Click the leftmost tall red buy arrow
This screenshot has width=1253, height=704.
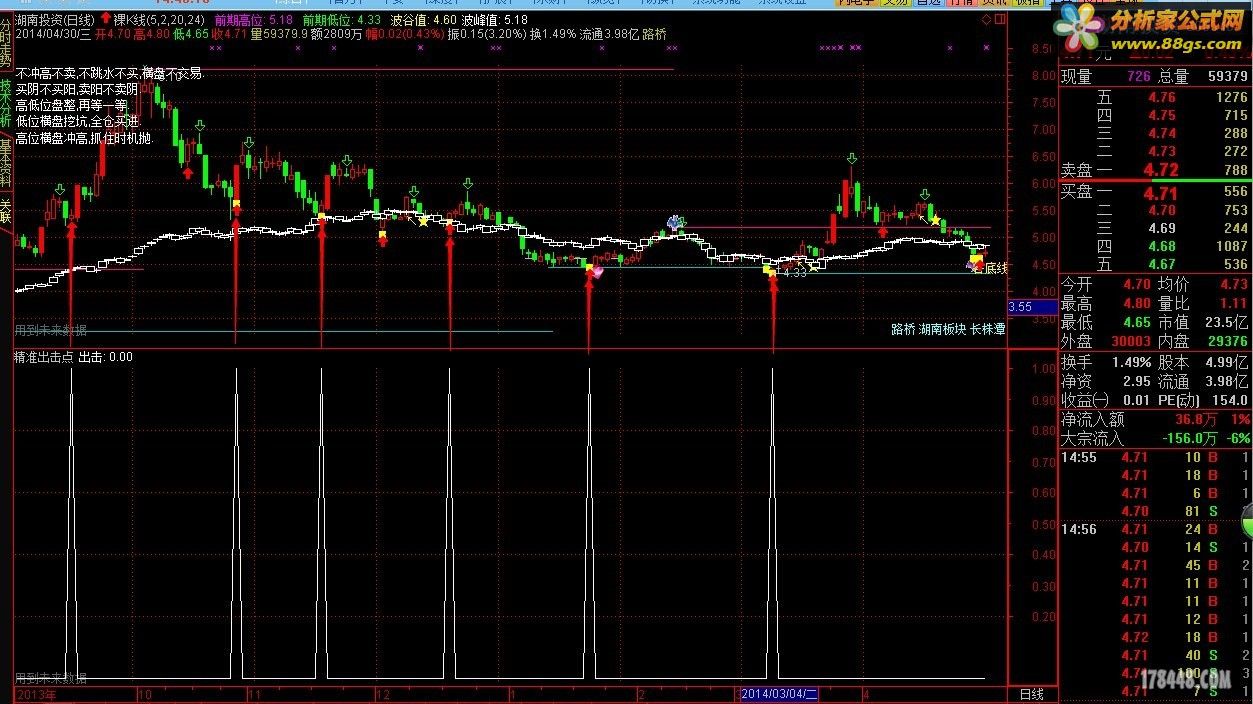pos(71,285)
